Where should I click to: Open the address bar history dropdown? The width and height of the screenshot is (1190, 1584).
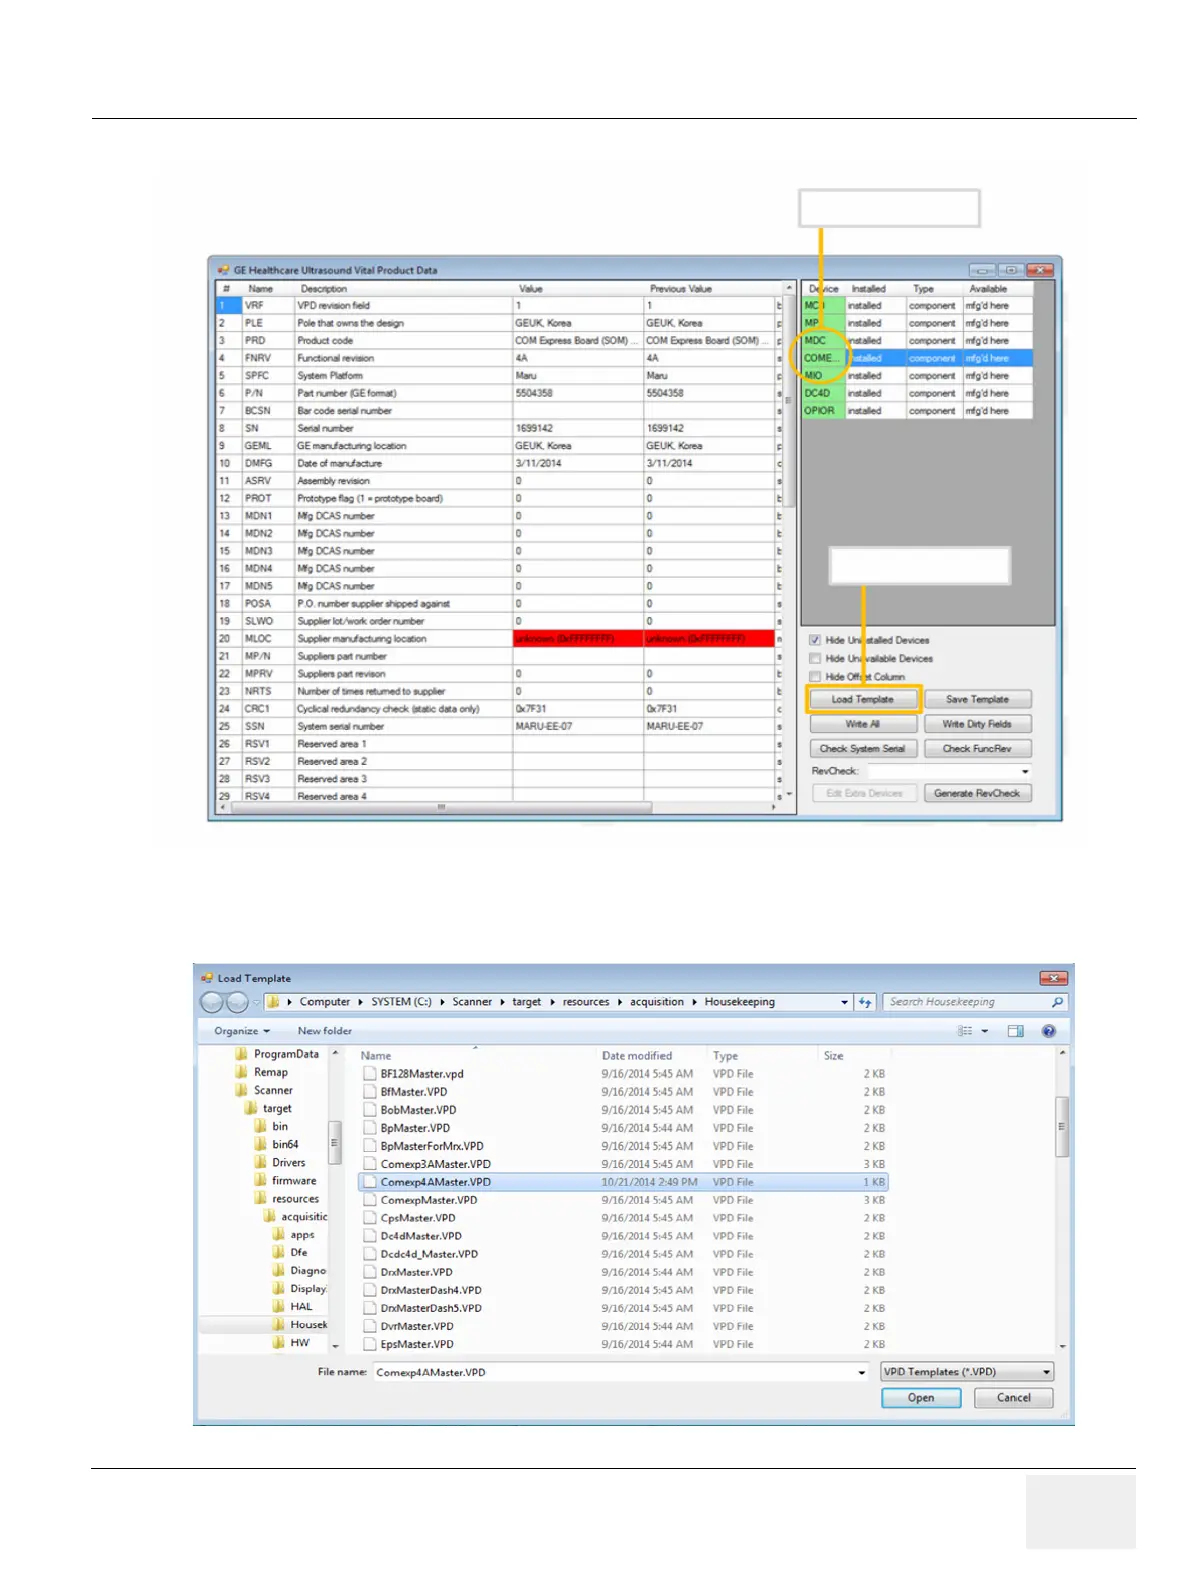[x=844, y=1002]
